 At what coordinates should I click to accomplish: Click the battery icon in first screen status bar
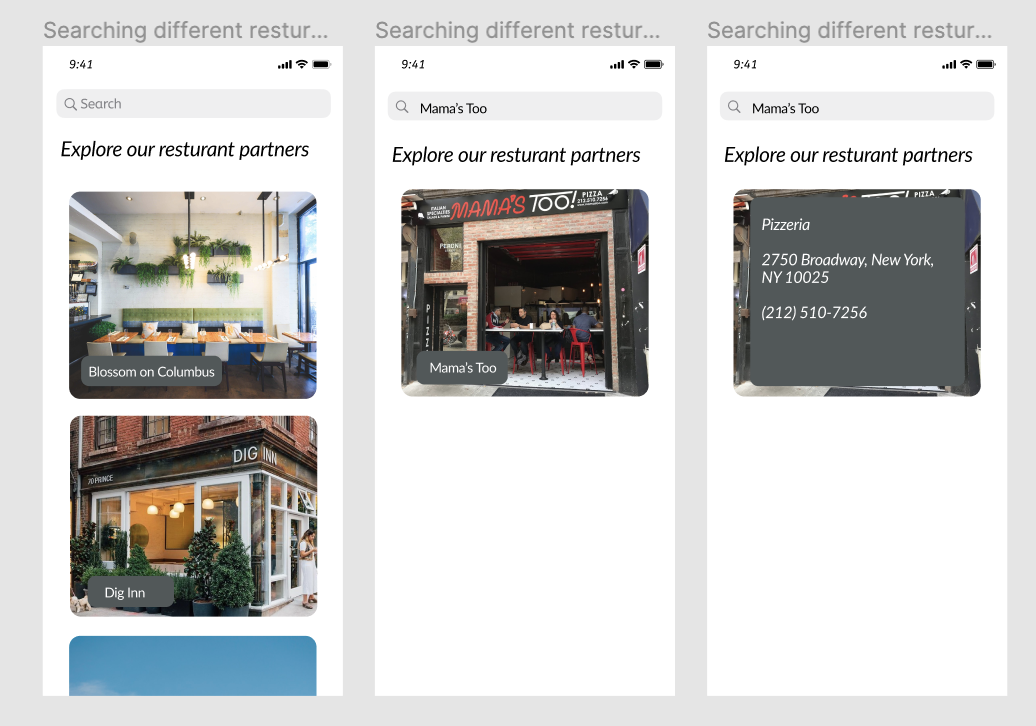322,64
